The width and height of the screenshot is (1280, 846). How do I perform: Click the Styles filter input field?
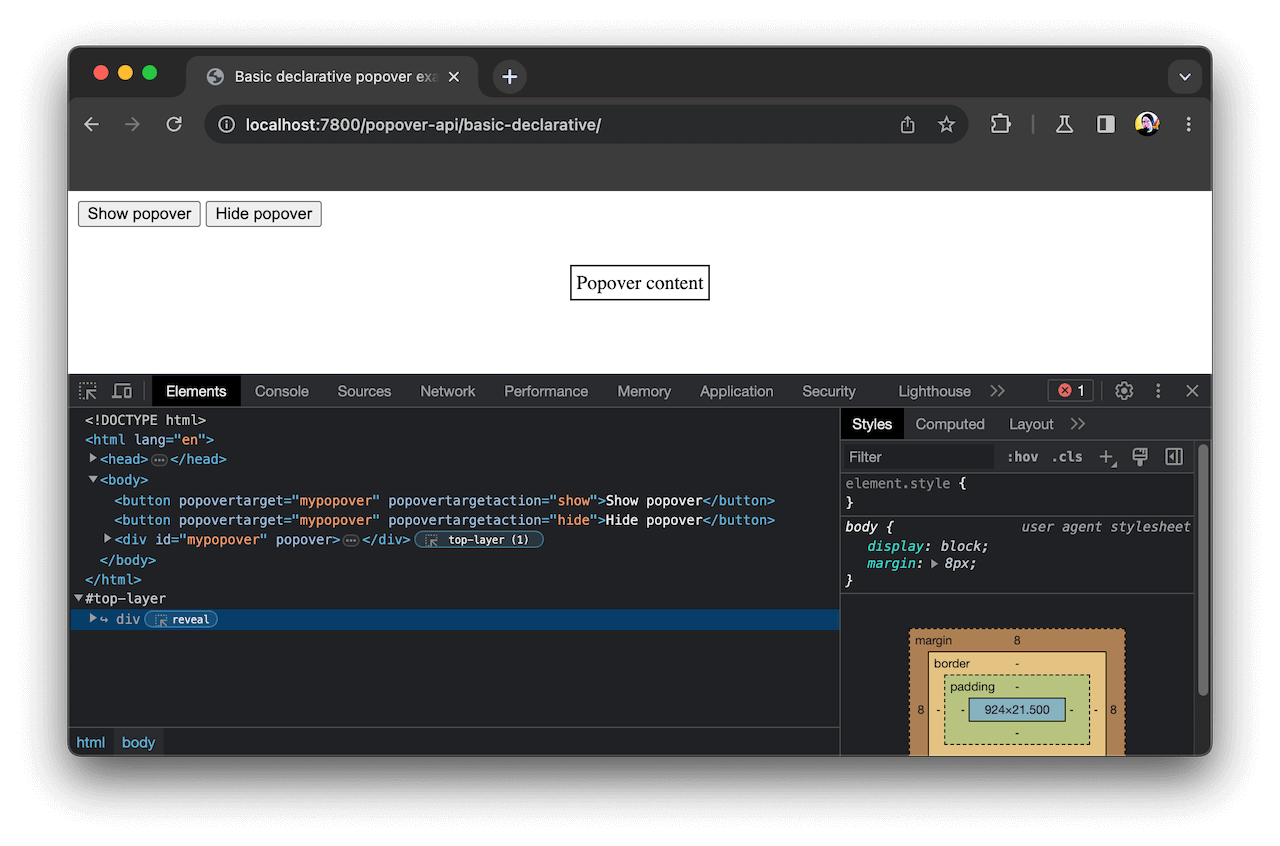tap(915, 456)
